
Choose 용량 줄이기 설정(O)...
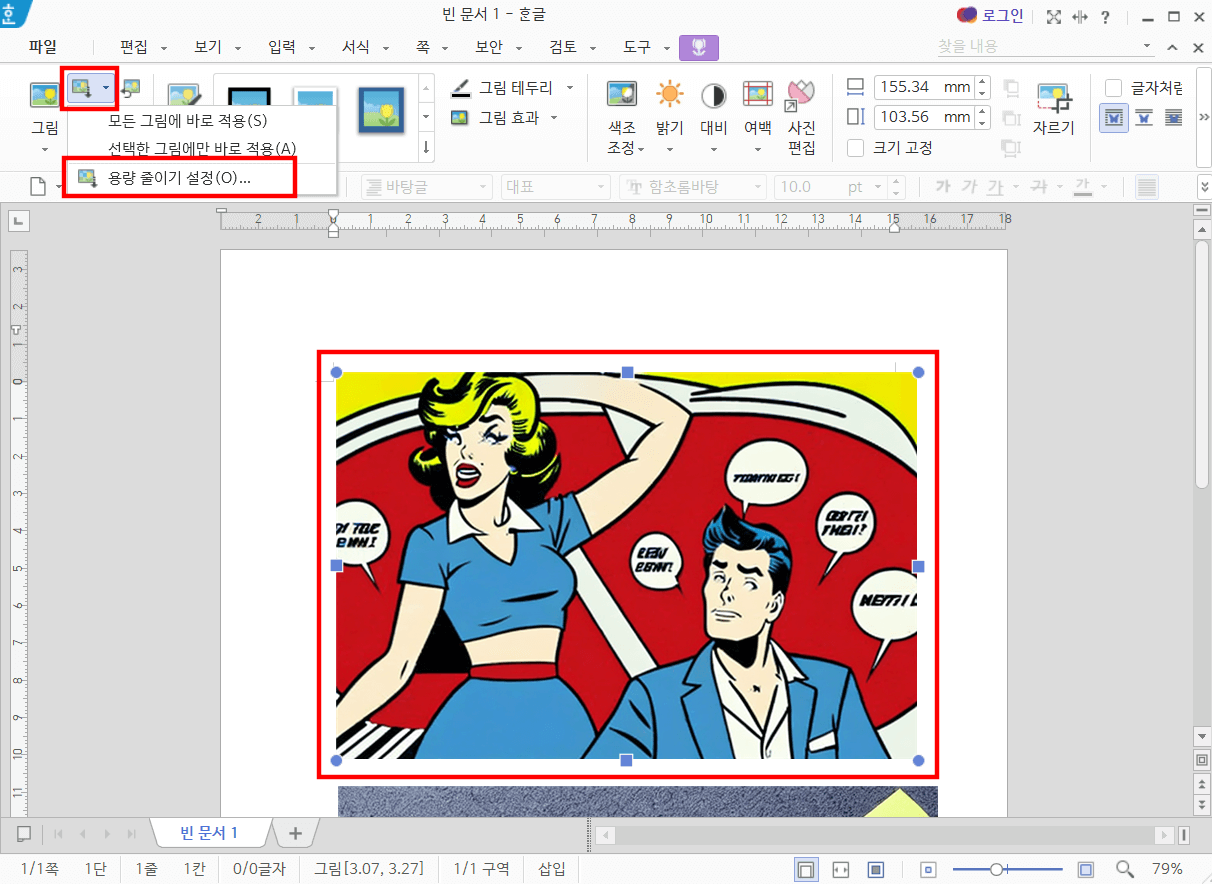coord(180,178)
